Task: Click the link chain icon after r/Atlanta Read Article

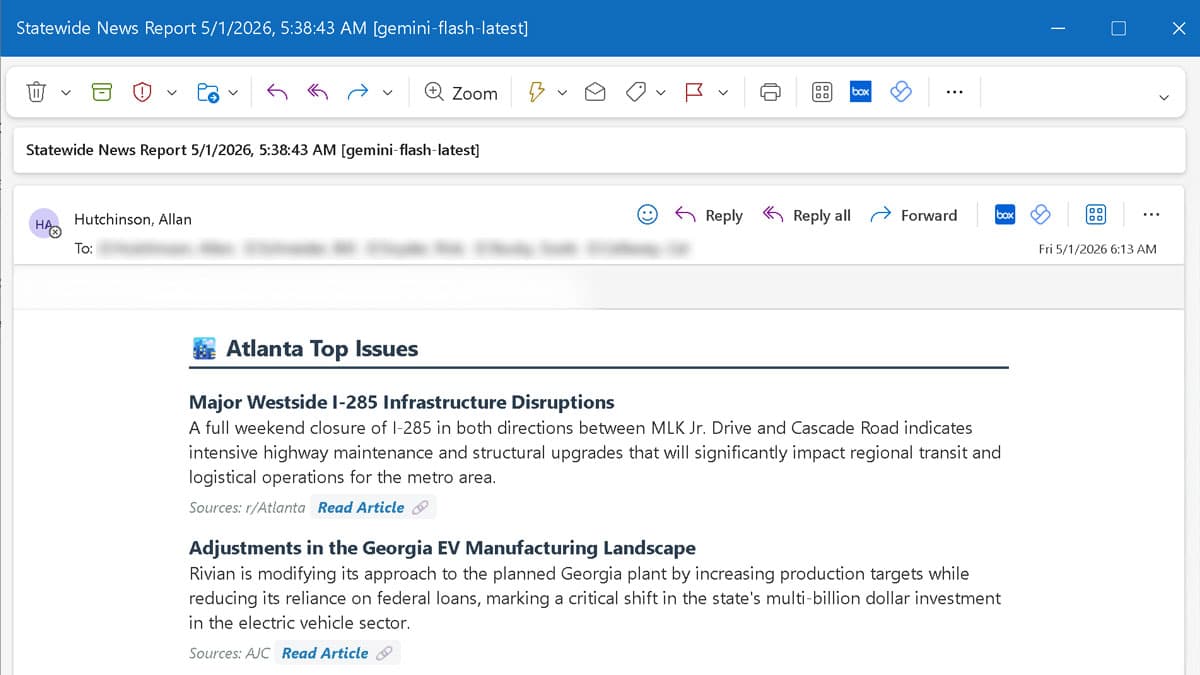Action: click(x=421, y=507)
